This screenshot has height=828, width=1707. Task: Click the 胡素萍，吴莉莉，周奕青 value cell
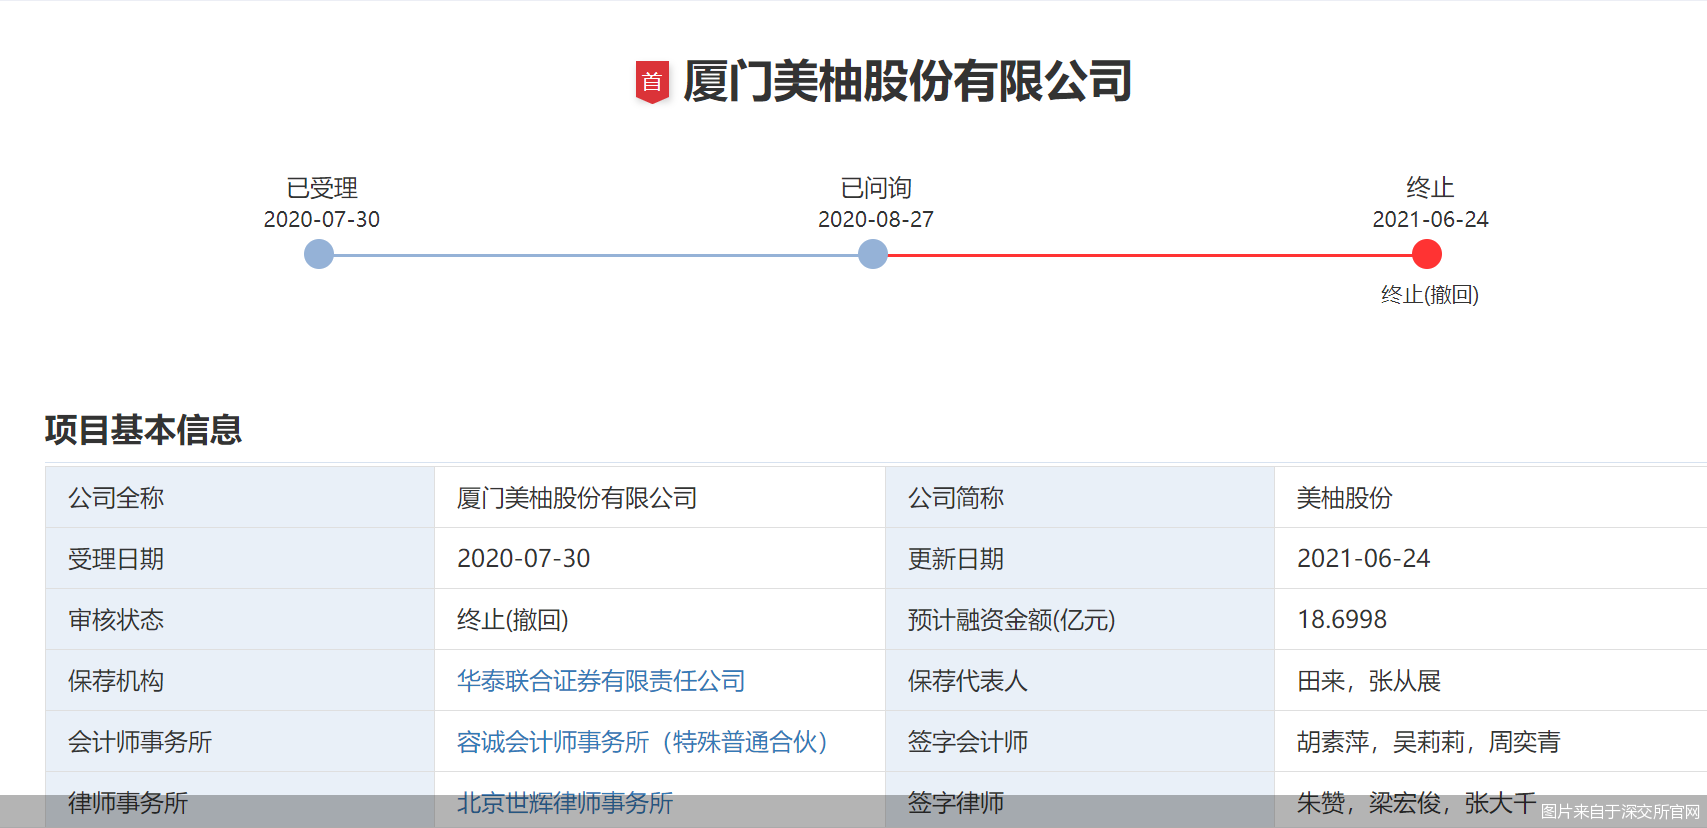tap(1491, 741)
